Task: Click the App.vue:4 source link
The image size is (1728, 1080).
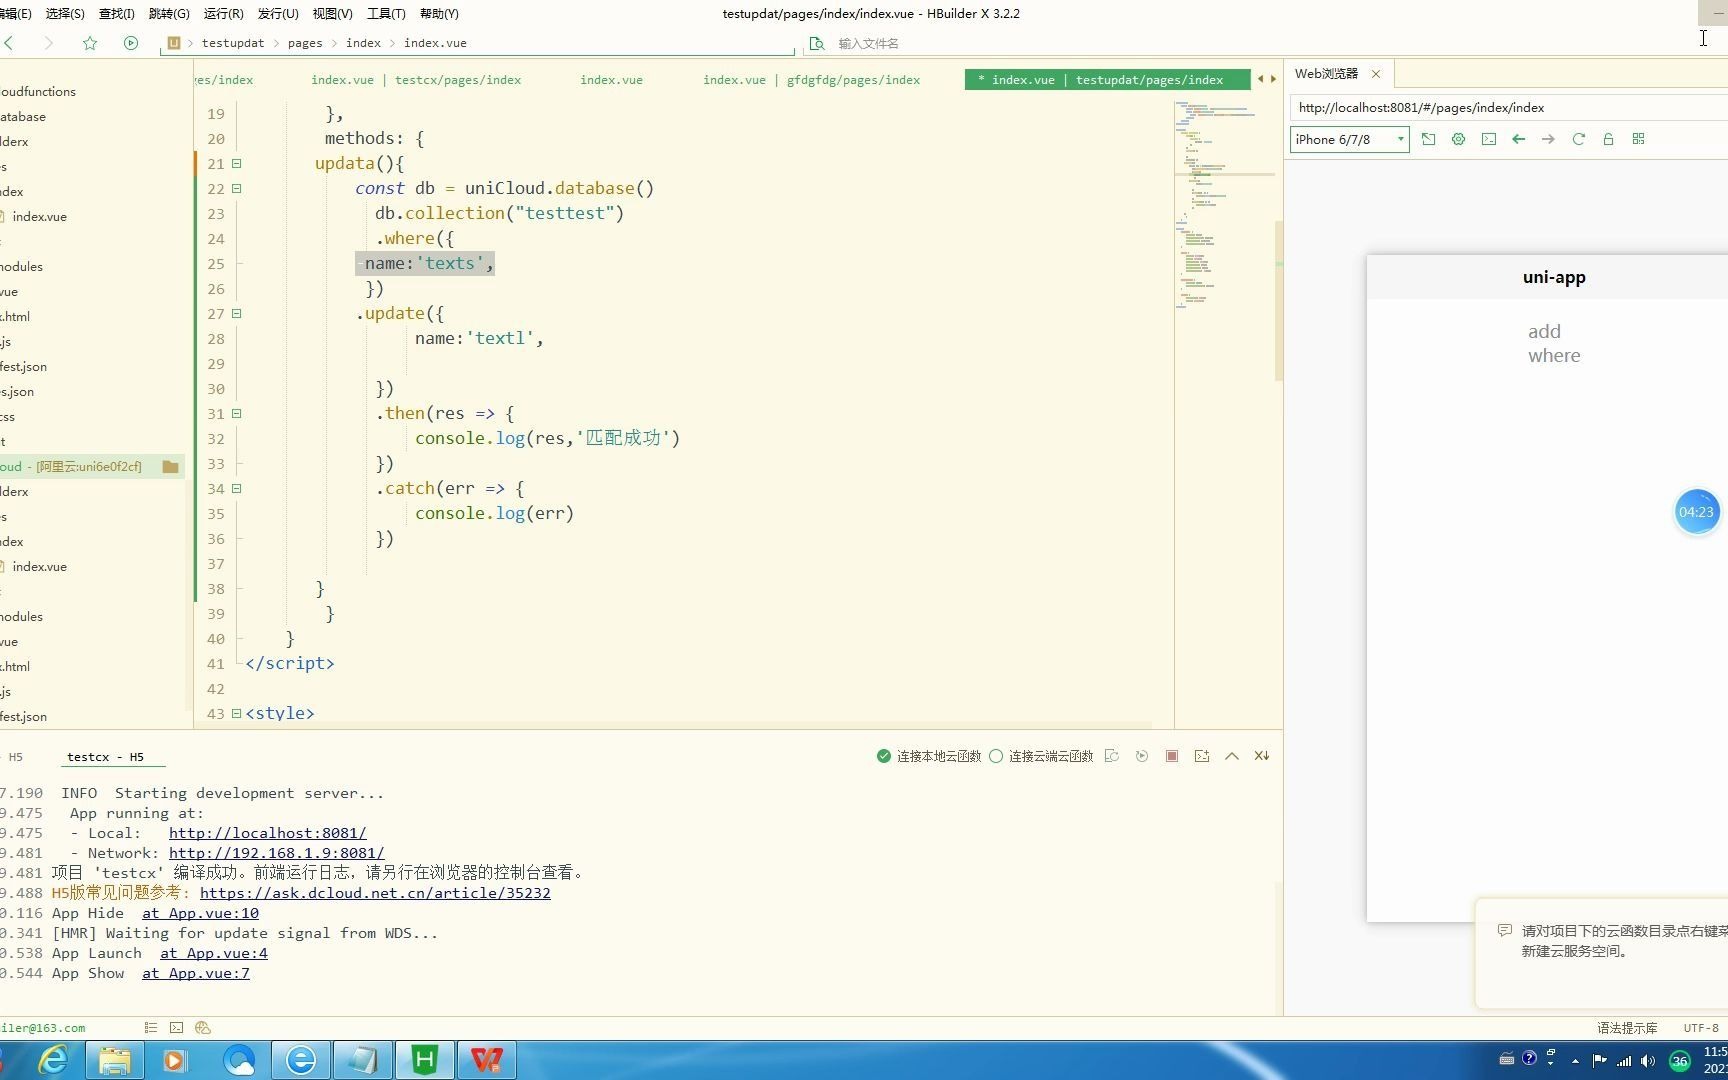Action: 214,953
